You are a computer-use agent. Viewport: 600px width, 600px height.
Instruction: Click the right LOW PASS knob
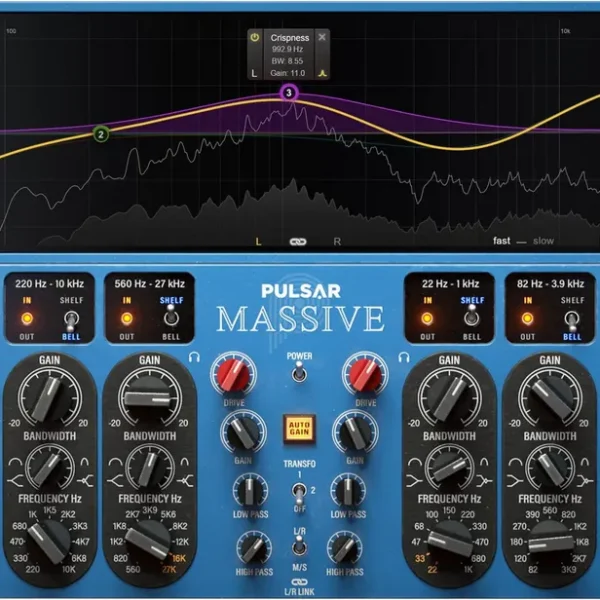(348, 491)
